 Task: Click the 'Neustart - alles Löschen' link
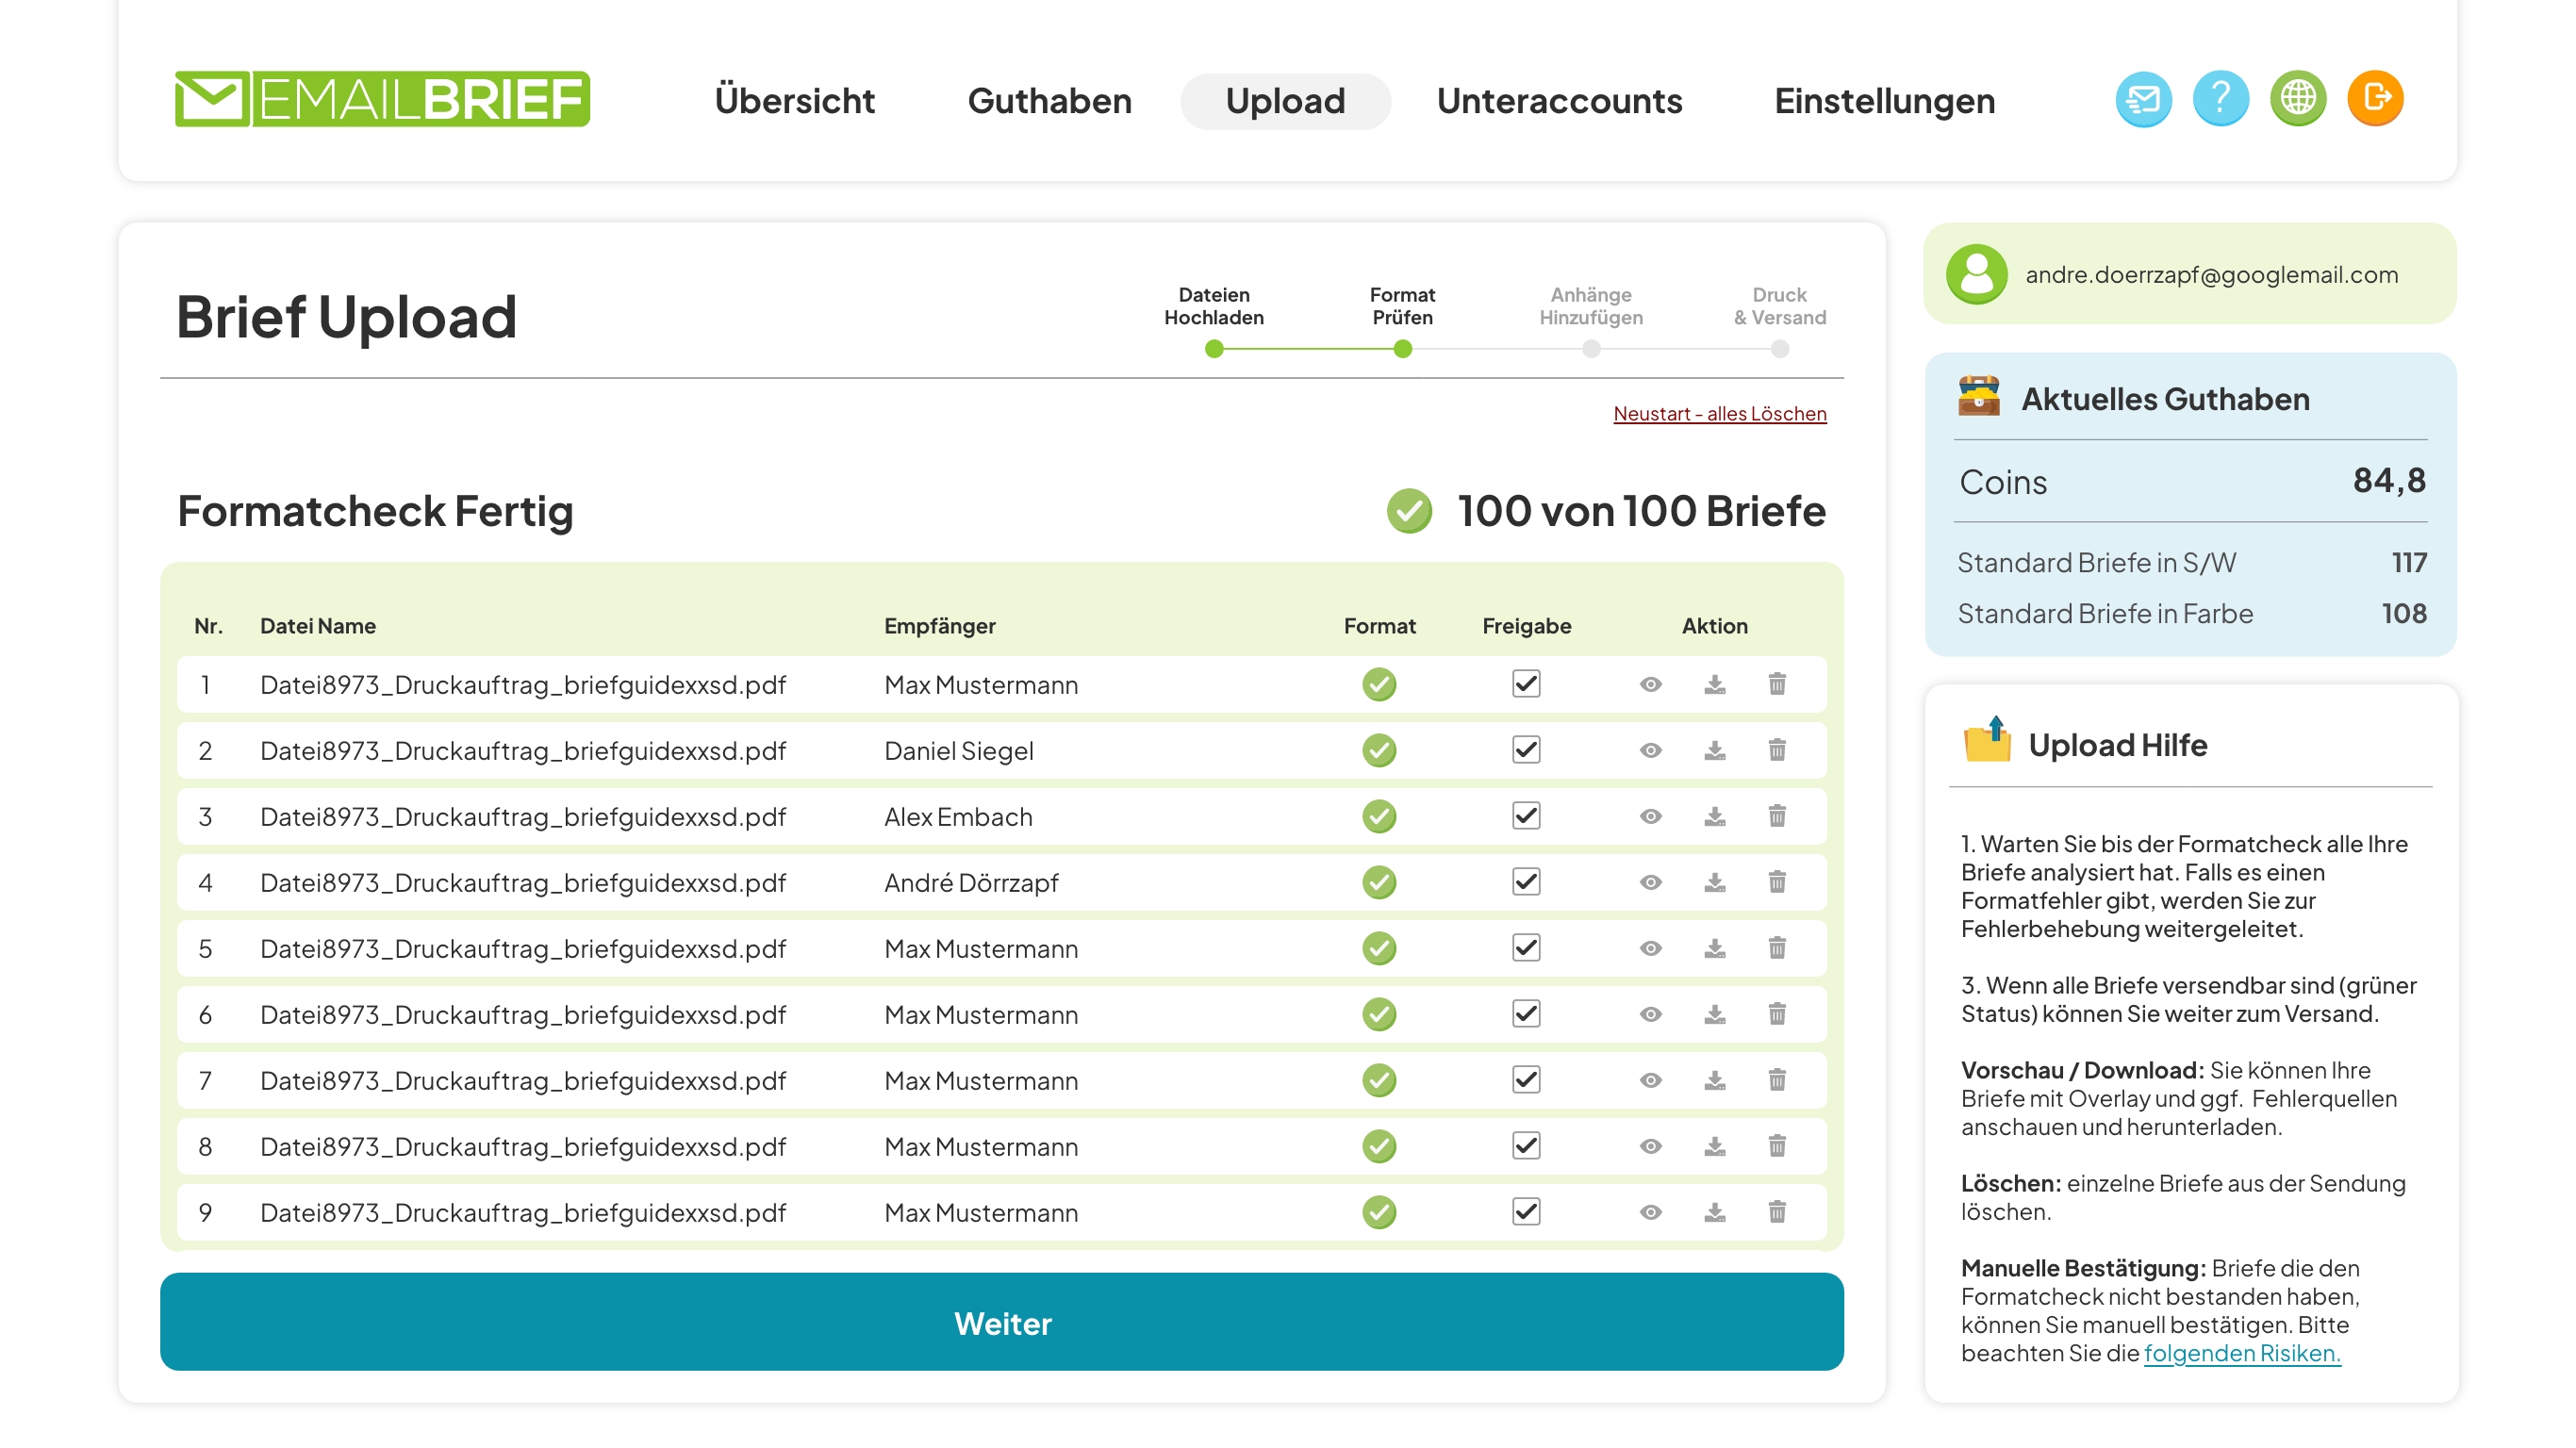[1719, 414]
